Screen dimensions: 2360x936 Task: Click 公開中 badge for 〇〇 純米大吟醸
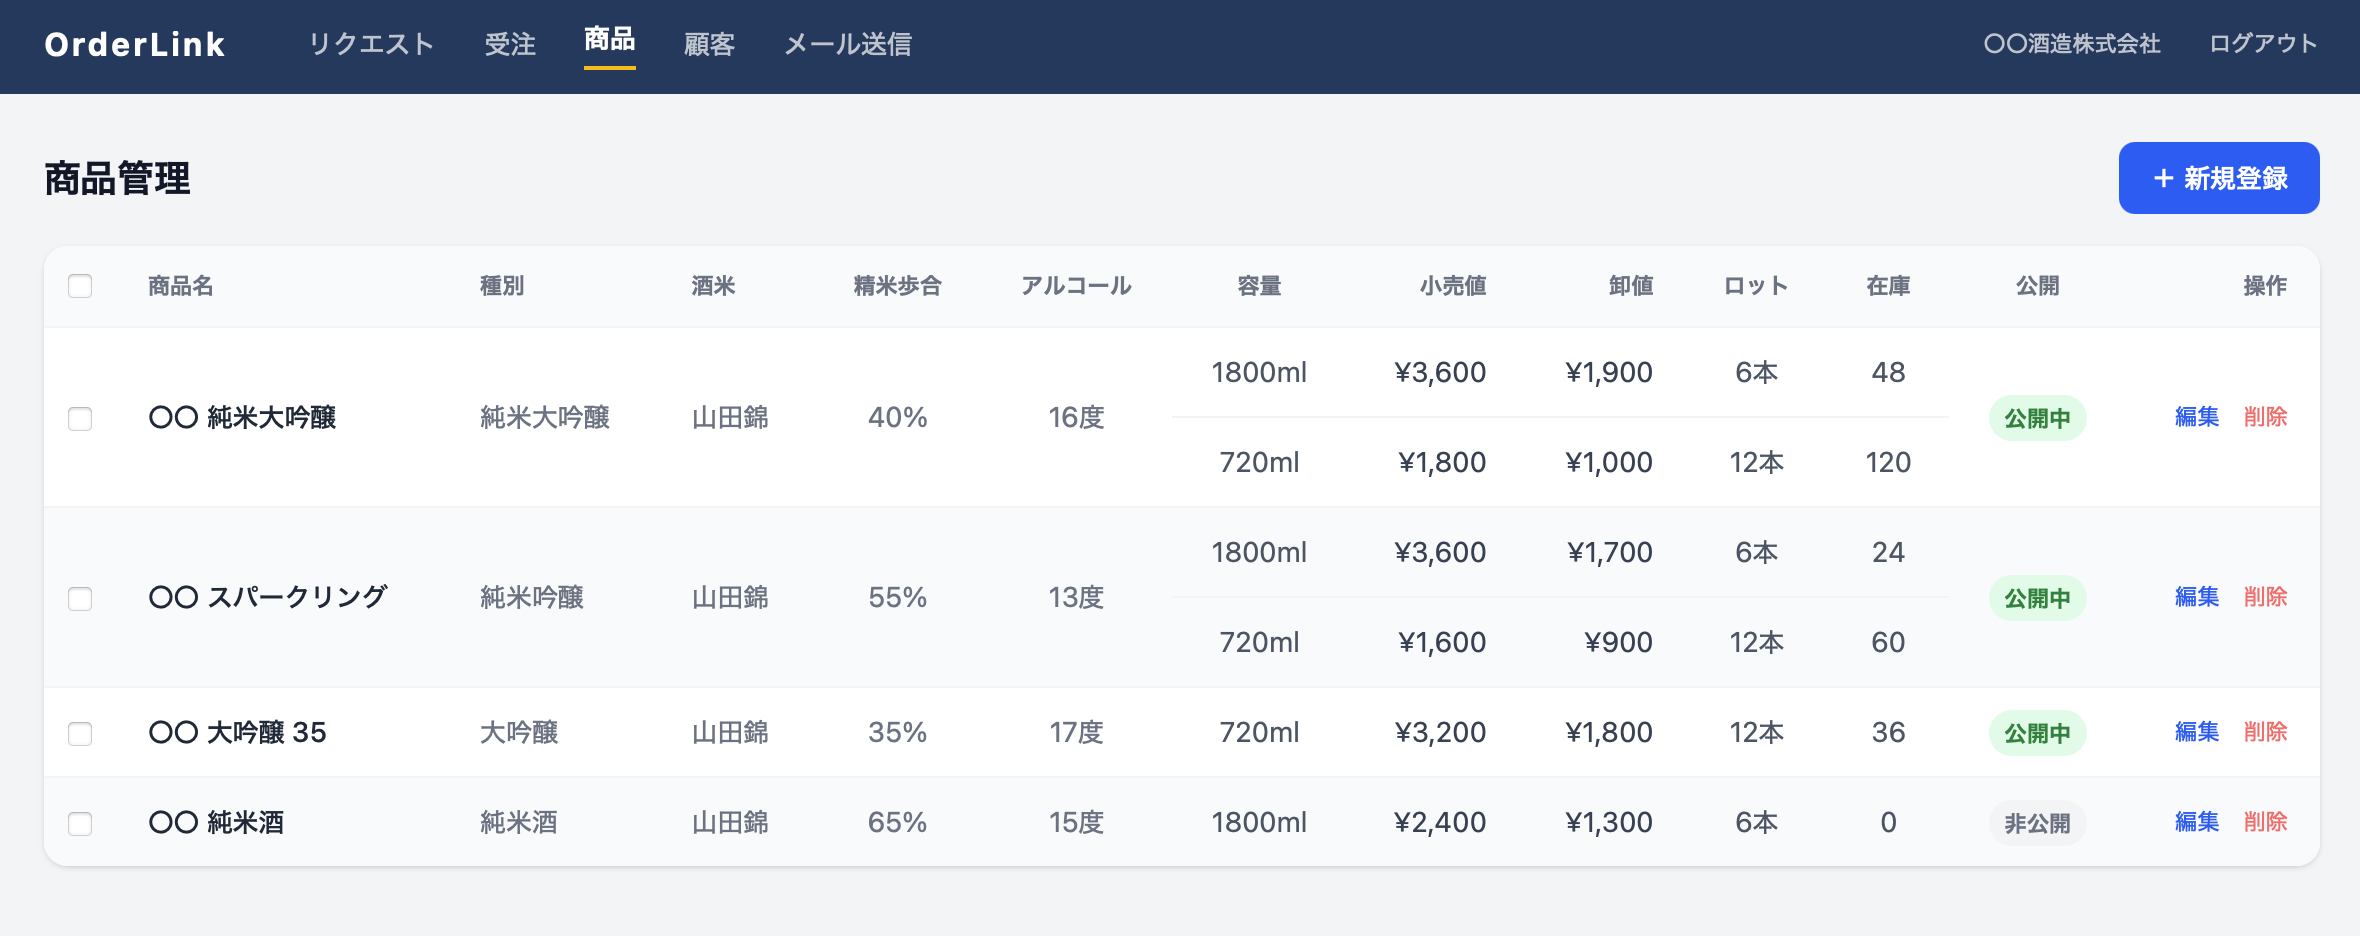click(2037, 418)
